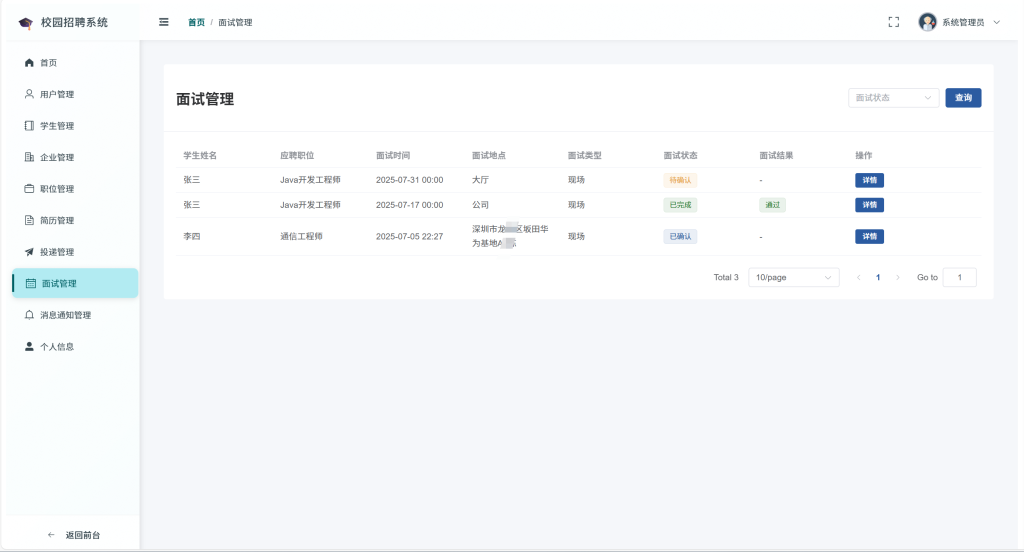Open 职位管理 in the sidebar

click(x=75, y=189)
